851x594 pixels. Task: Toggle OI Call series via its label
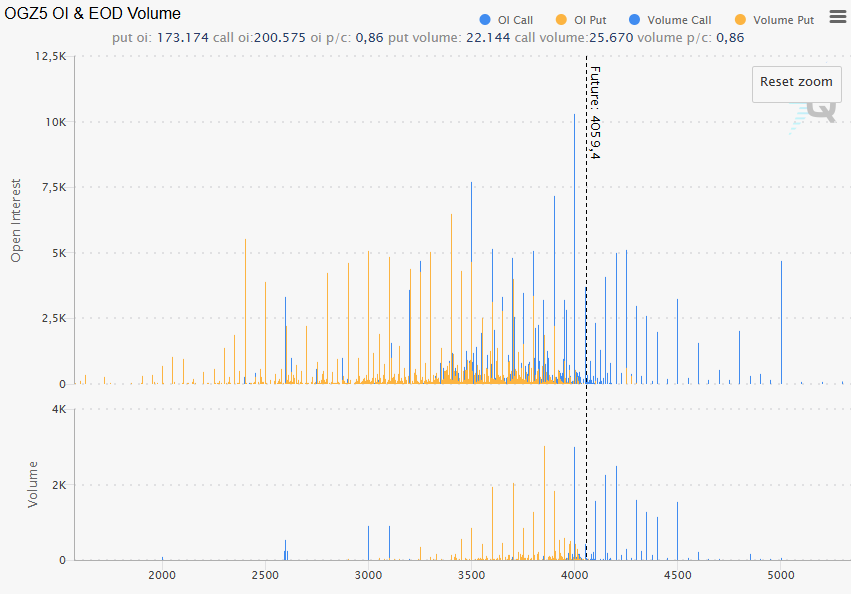pyautogui.click(x=515, y=20)
